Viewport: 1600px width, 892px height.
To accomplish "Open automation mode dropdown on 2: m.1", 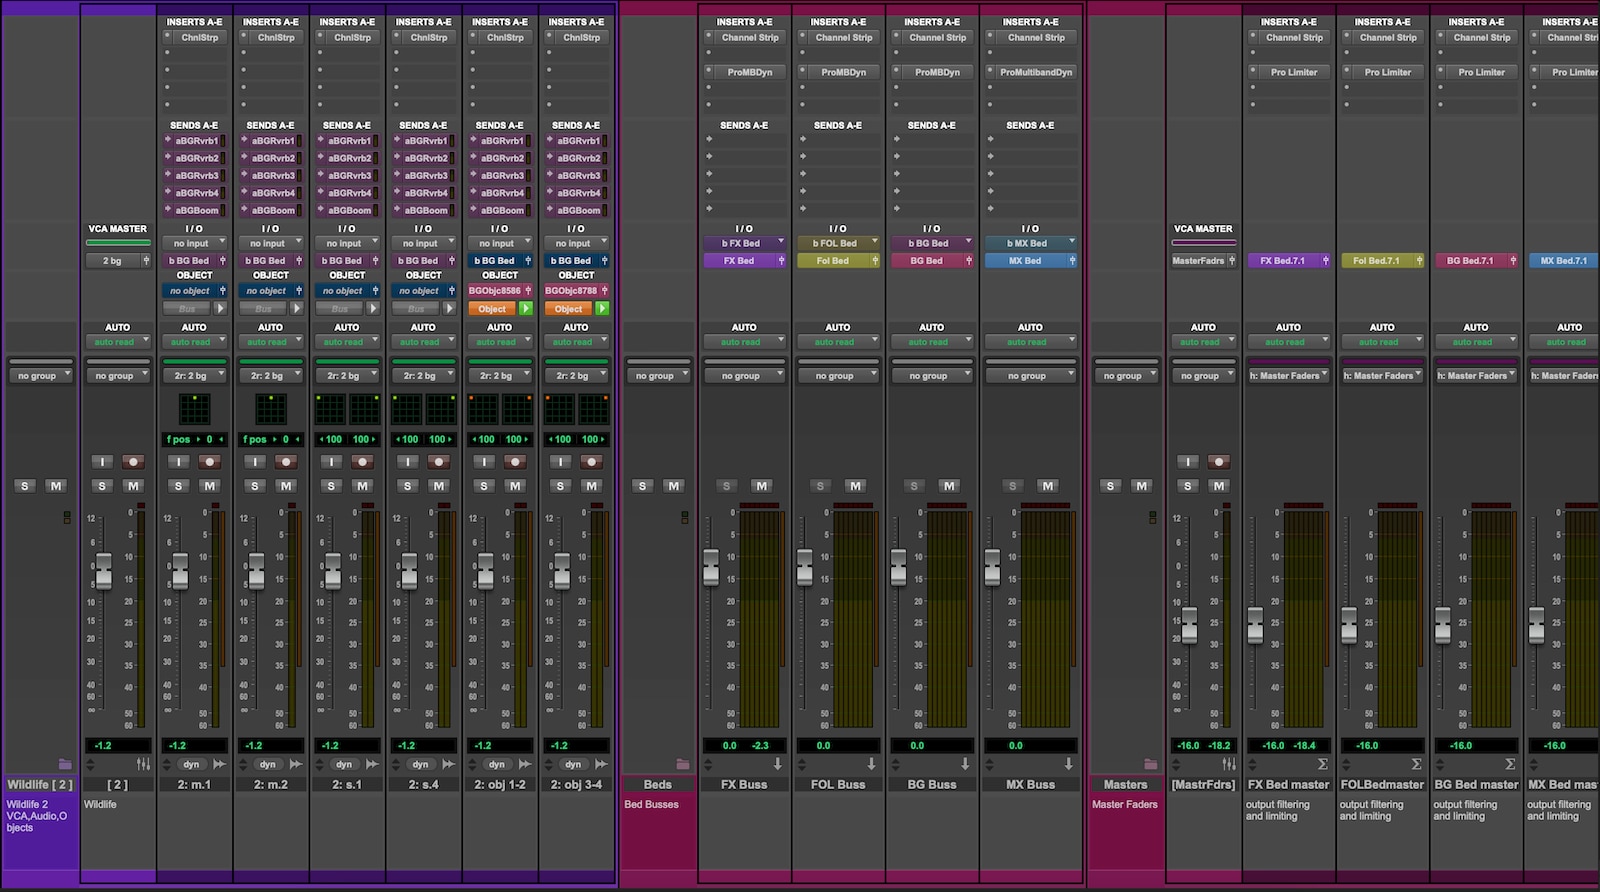I will [194, 342].
